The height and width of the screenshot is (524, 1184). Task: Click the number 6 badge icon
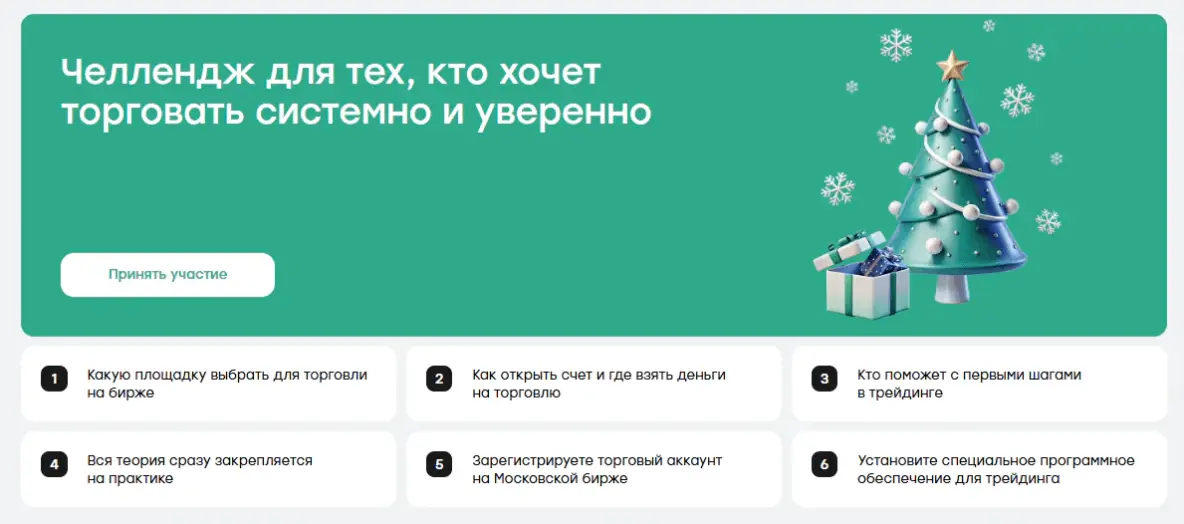point(824,464)
